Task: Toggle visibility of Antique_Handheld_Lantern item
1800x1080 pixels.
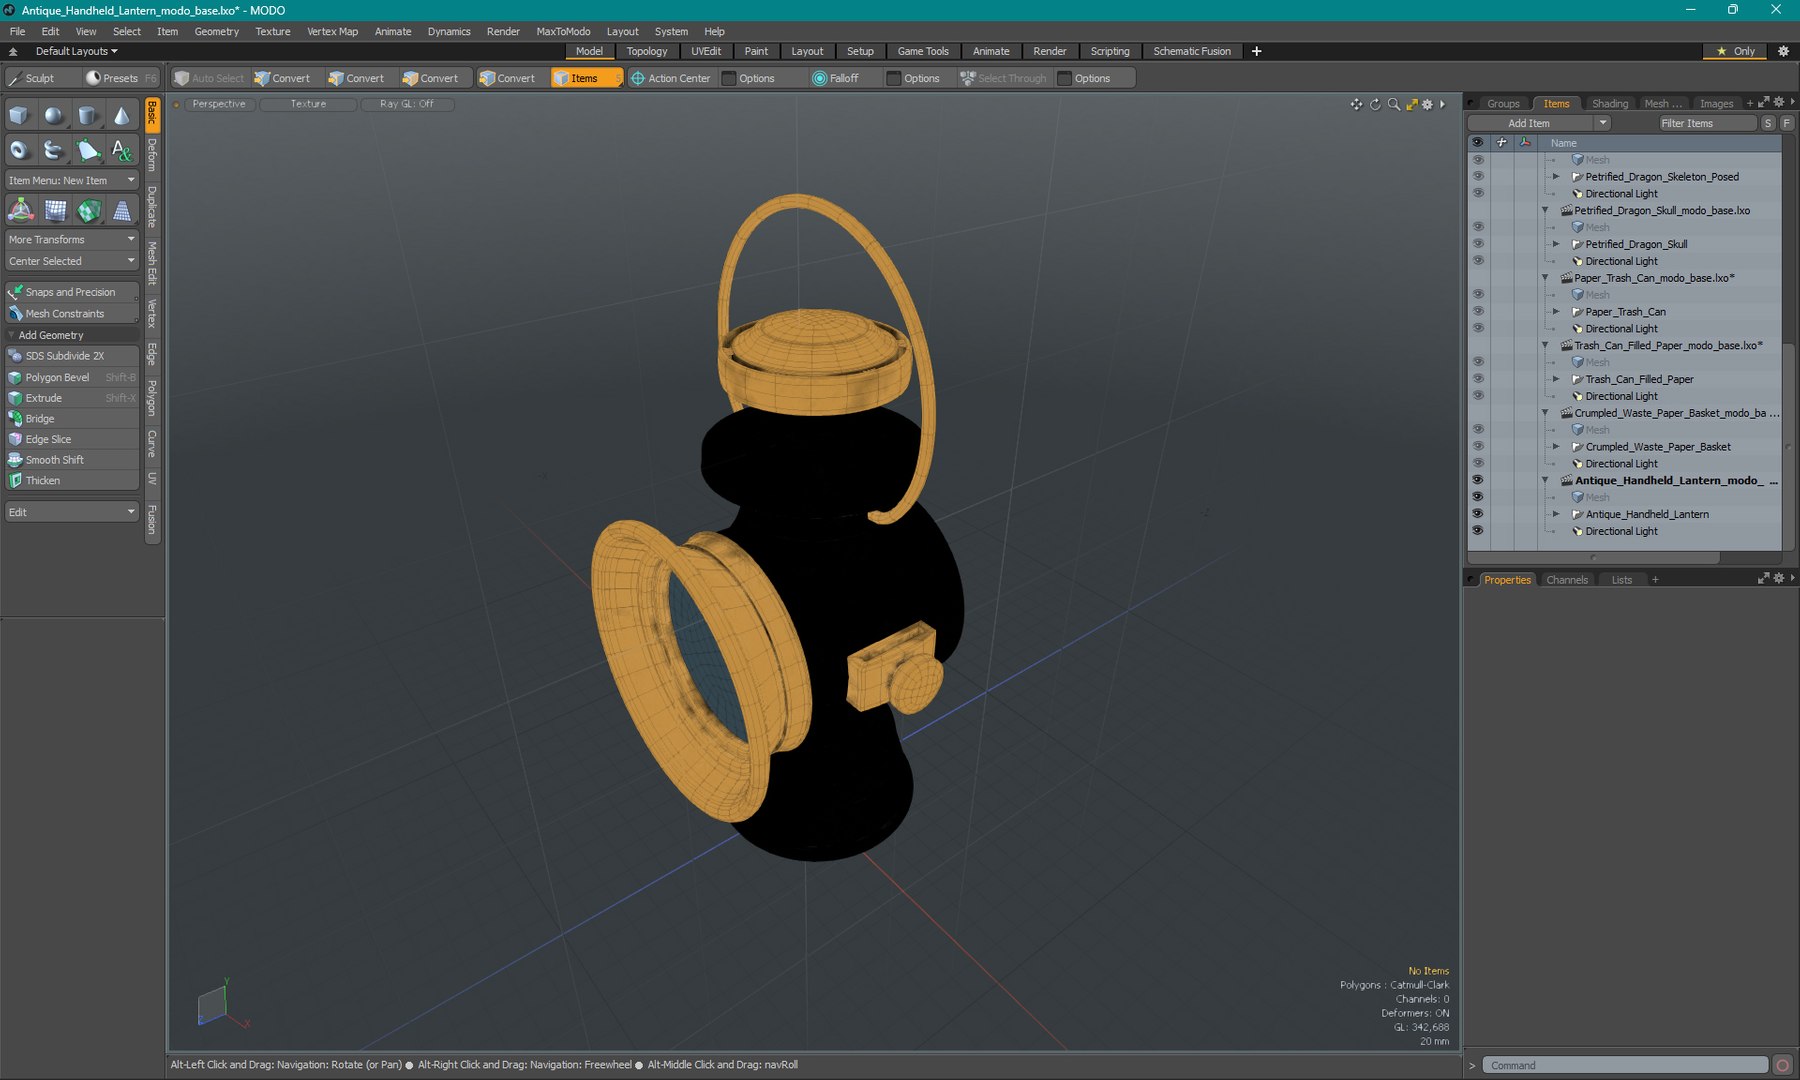Action: [x=1477, y=514]
